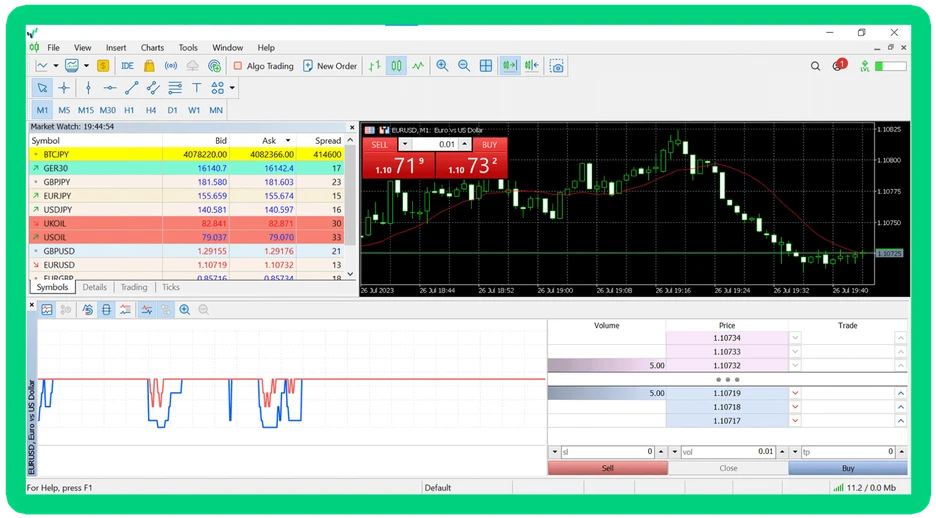
Task: Open the Signals broadcast icon
Action: [x=171, y=66]
